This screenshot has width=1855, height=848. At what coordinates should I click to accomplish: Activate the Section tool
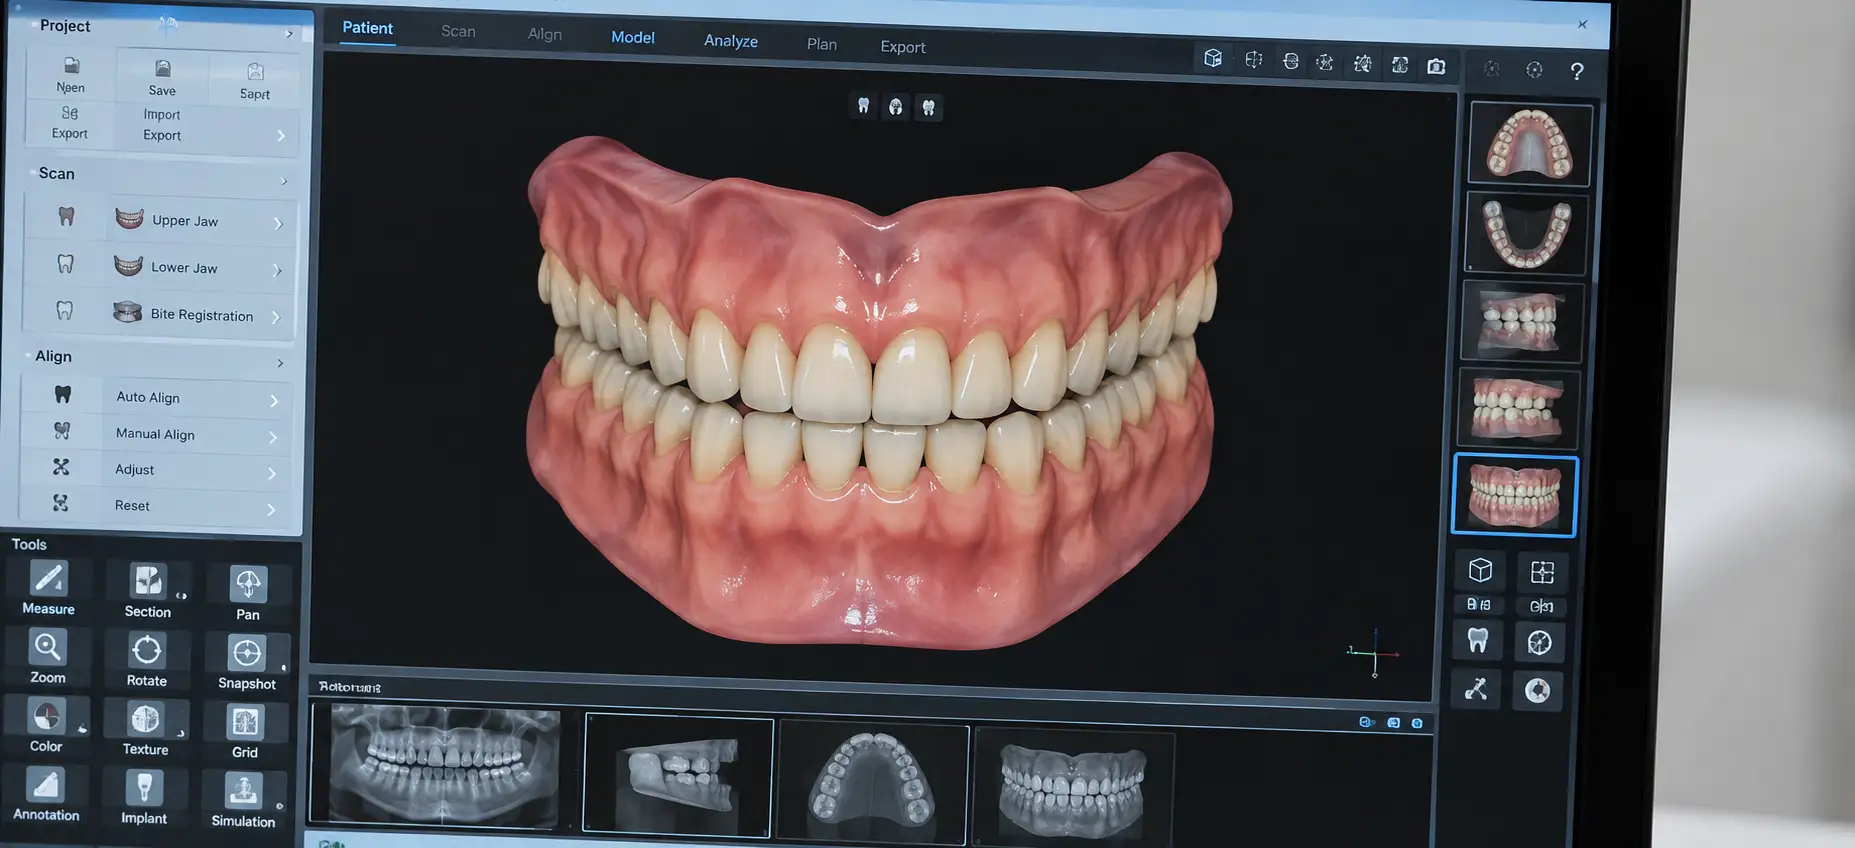click(x=148, y=590)
